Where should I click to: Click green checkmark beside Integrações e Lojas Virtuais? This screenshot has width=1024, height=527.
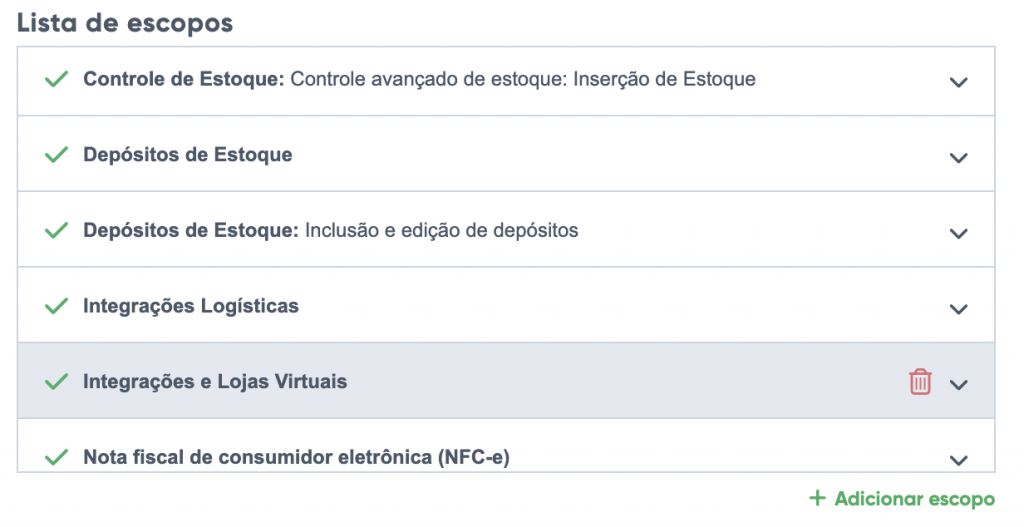click(x=56, y=382)
